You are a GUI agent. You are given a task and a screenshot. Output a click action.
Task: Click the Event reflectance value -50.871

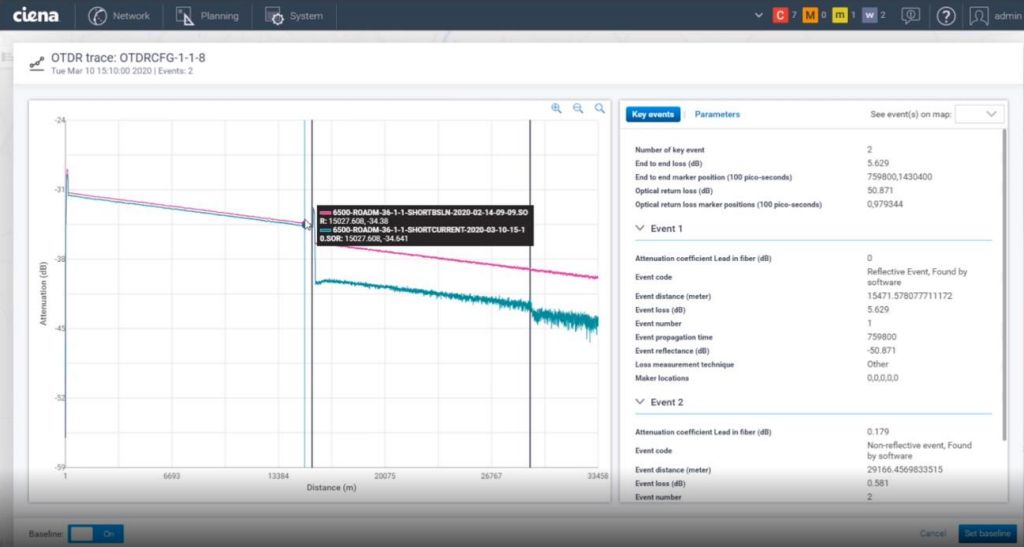(x=881, y=351)
